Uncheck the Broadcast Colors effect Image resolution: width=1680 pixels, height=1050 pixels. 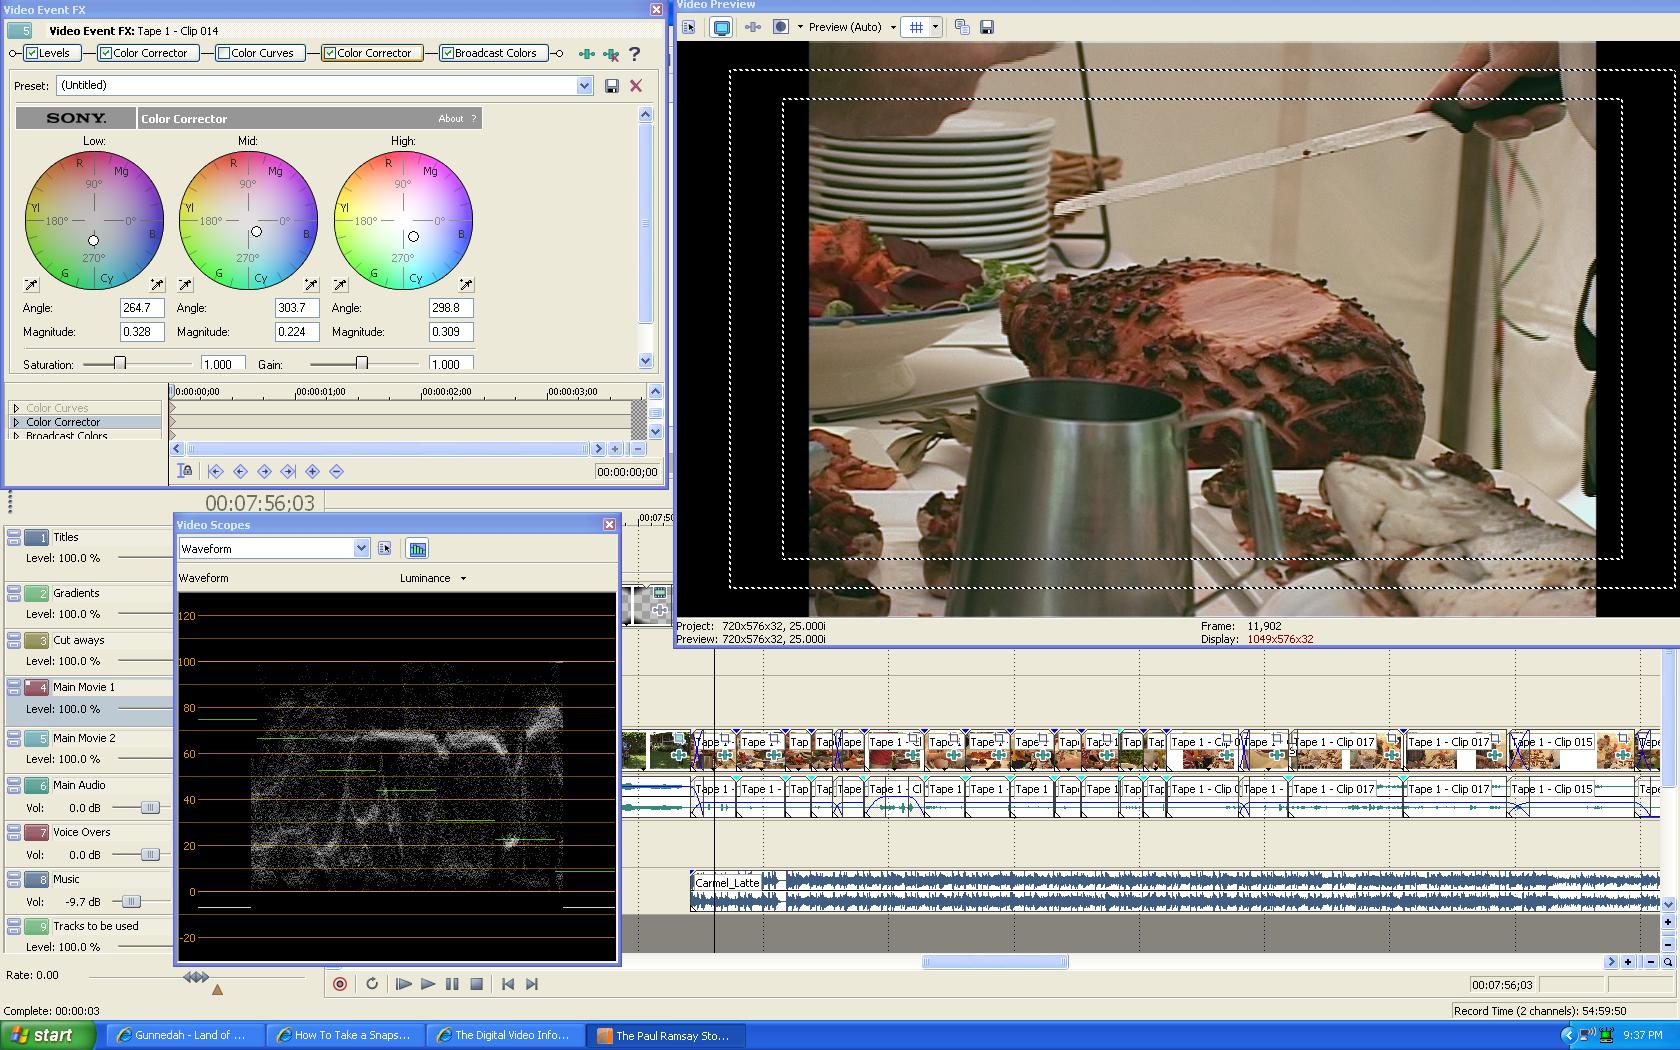[x=448, y=53]
